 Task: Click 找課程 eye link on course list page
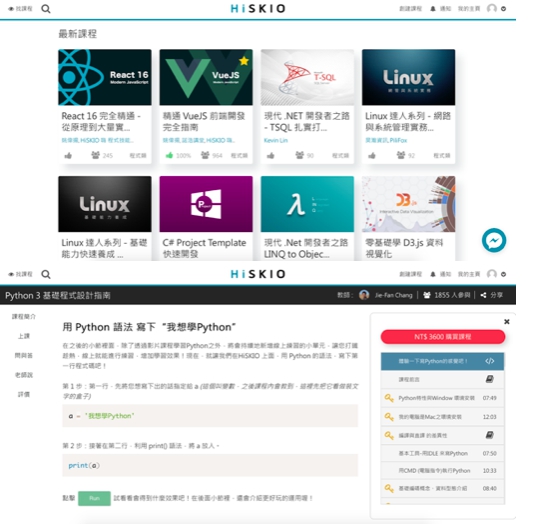coord(20,9)
